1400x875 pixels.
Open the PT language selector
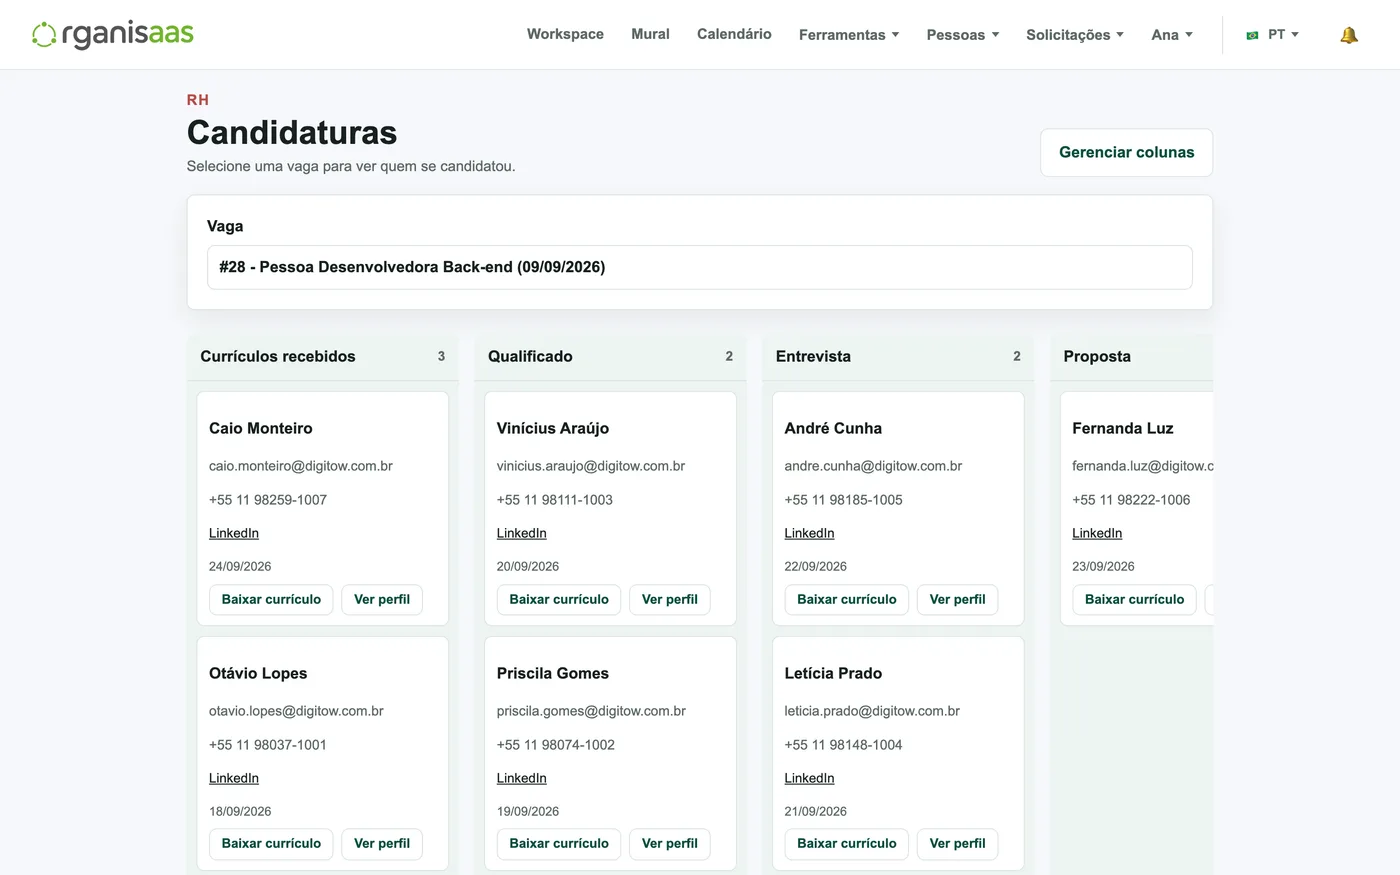1272,34
